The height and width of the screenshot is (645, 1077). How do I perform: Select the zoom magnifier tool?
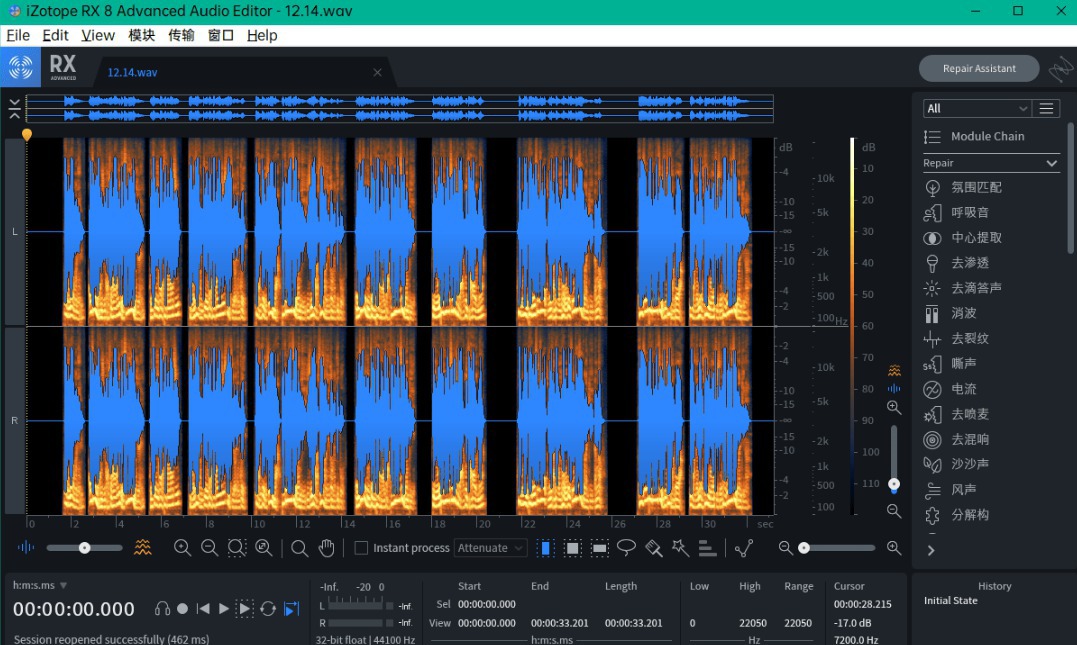(299, 548)
